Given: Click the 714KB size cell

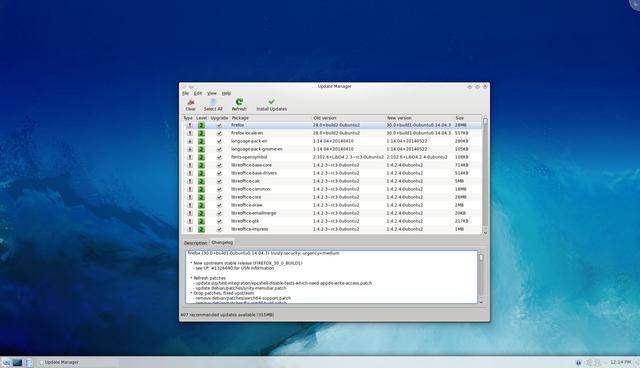Looking at the screenshot, I should [x=462, y=165].
